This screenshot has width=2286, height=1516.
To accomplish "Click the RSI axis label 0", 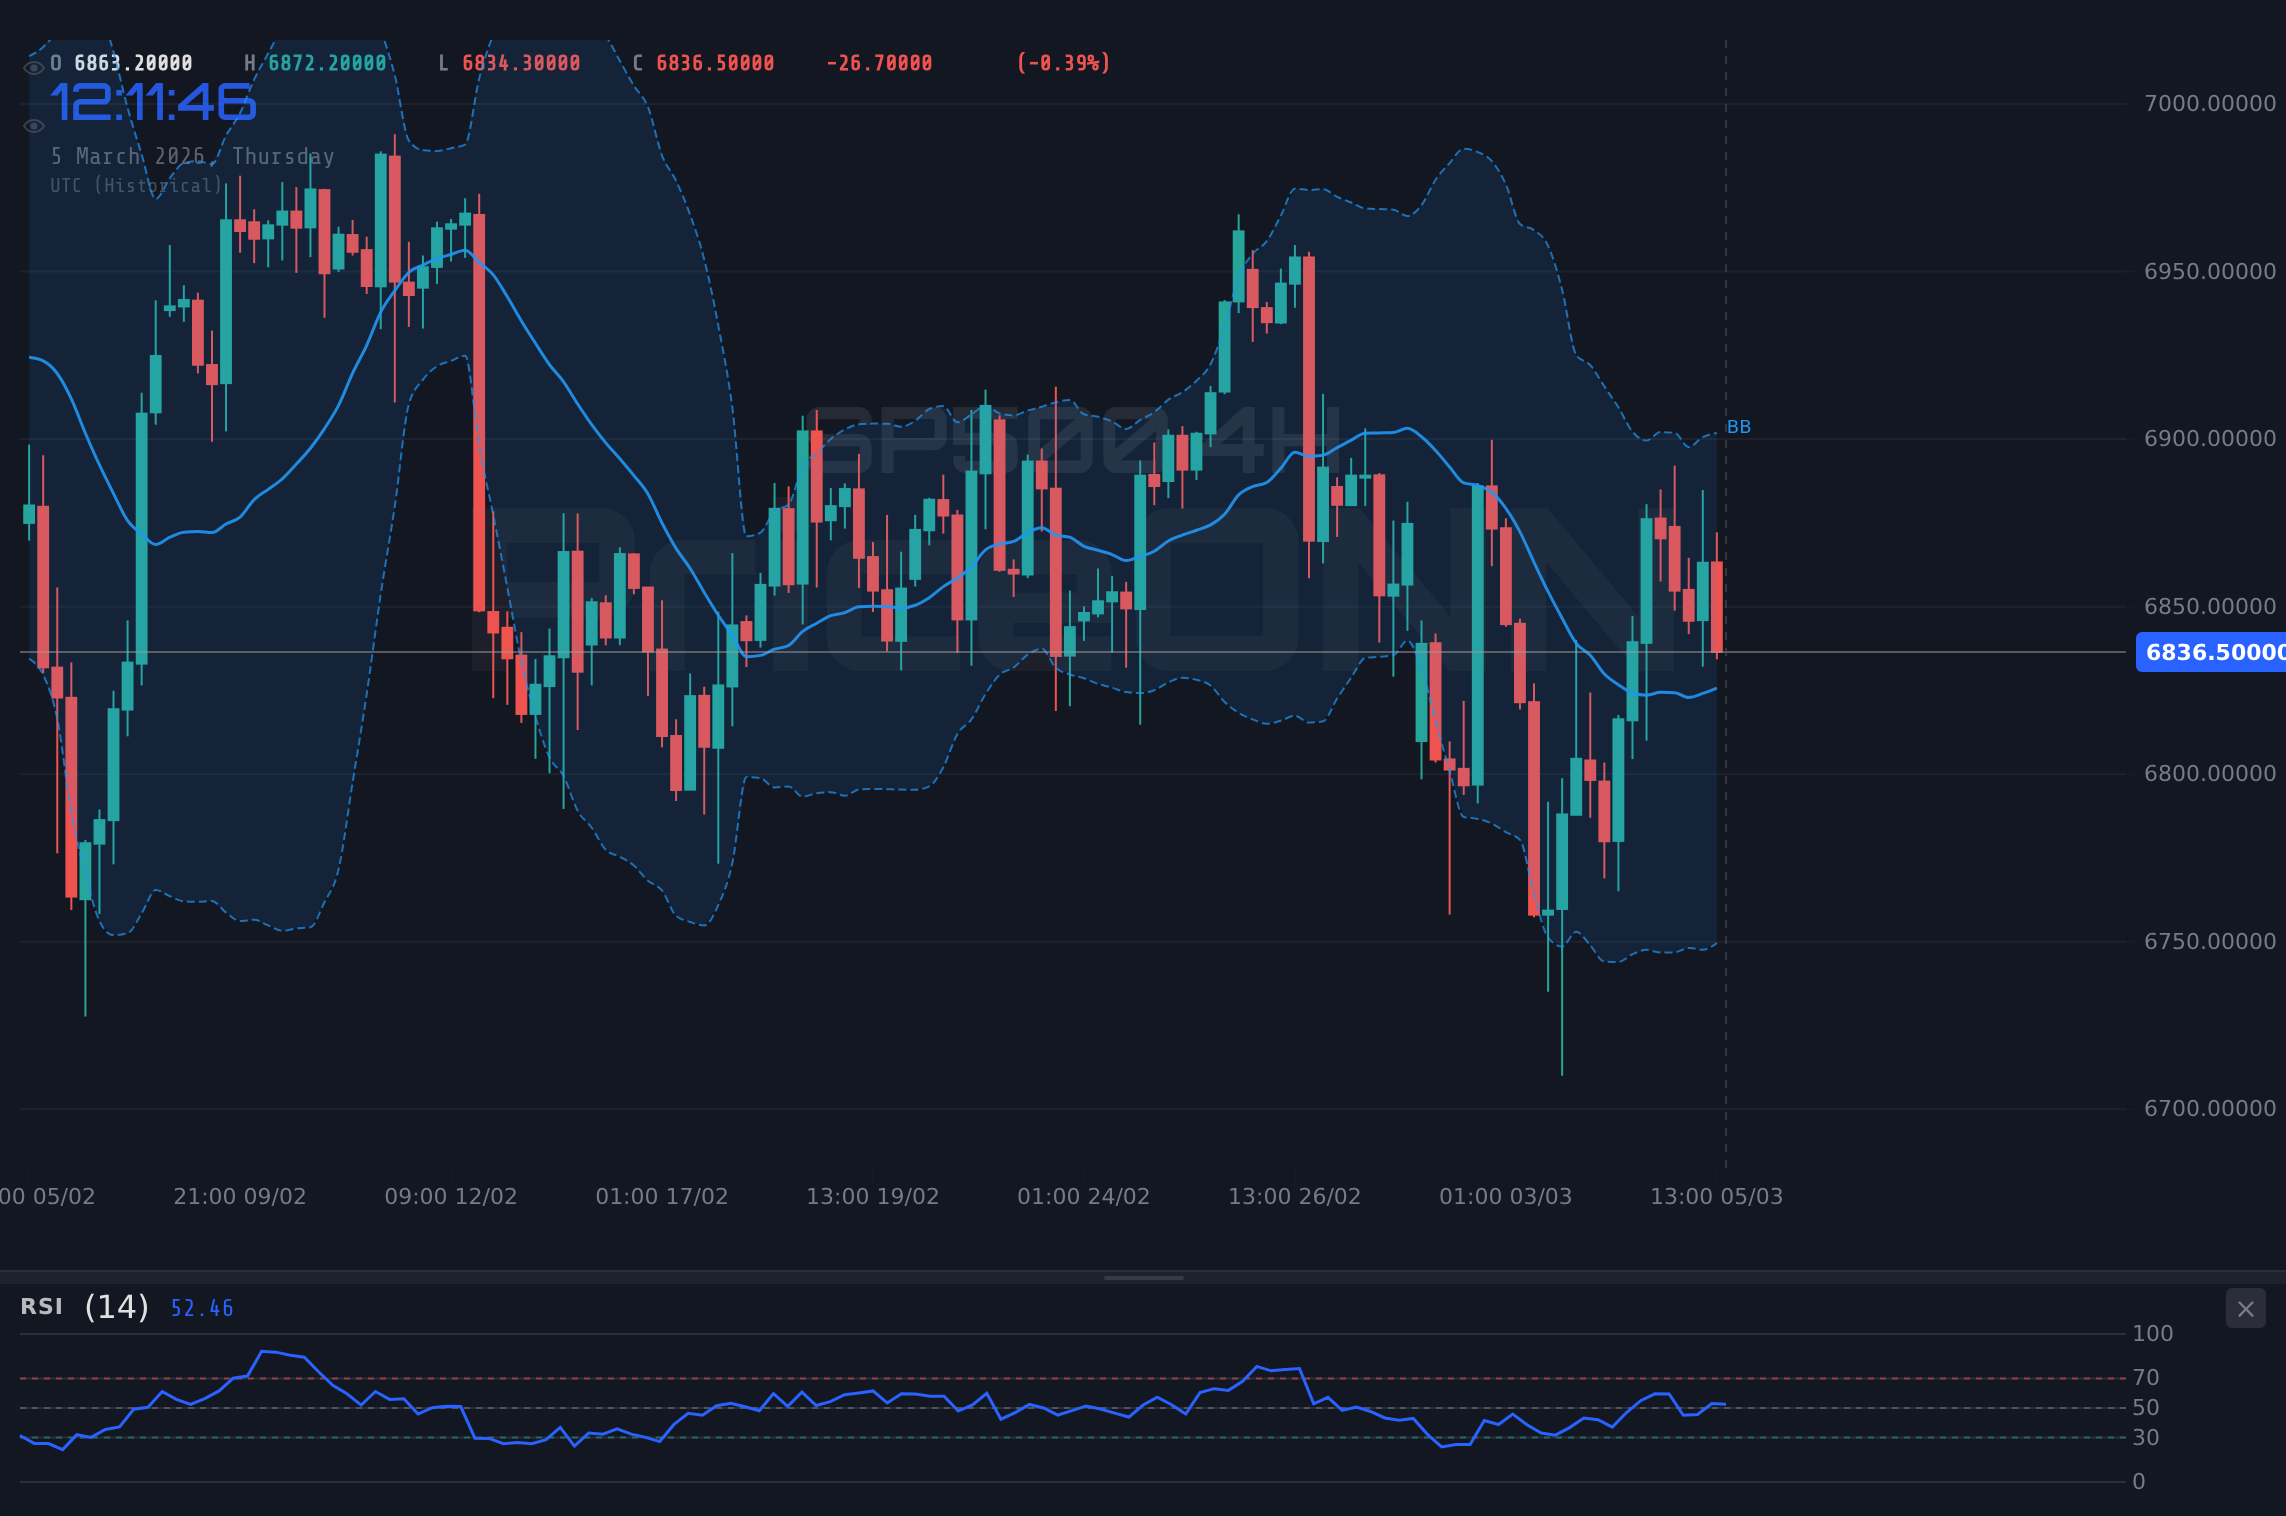I will (2139, 1482).
